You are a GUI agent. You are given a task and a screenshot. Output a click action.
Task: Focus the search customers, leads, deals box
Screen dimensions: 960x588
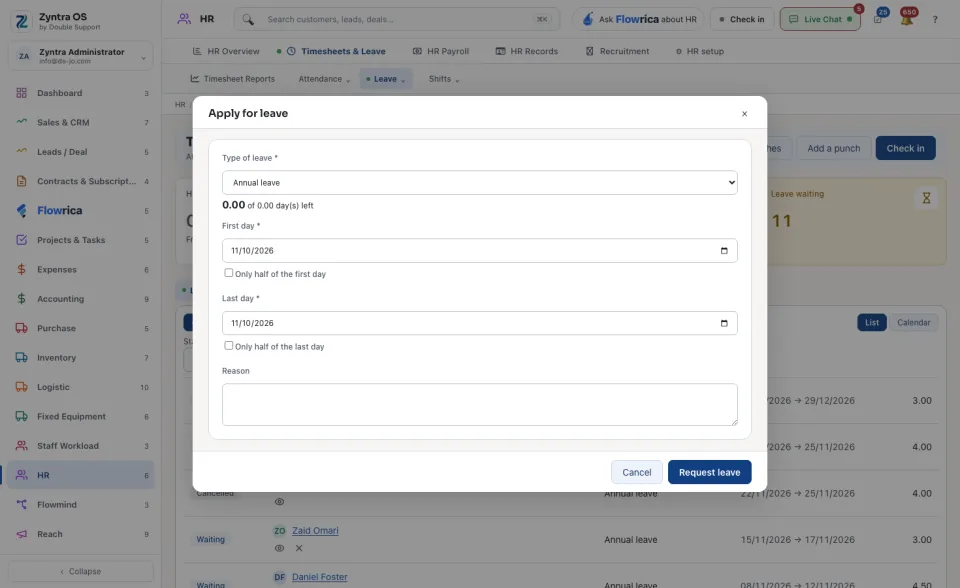[x=397, y=20]
